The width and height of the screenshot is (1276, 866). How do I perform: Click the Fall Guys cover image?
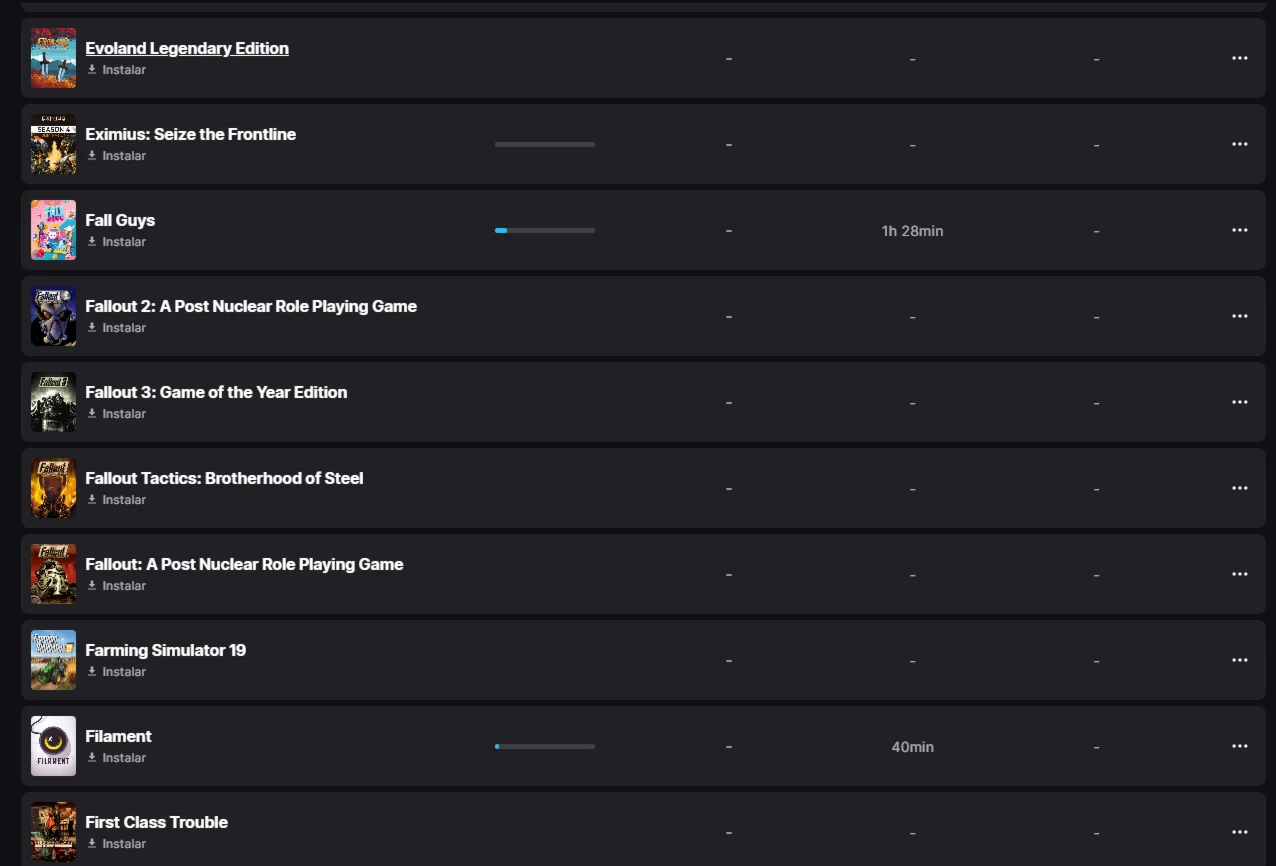(53, 230)
